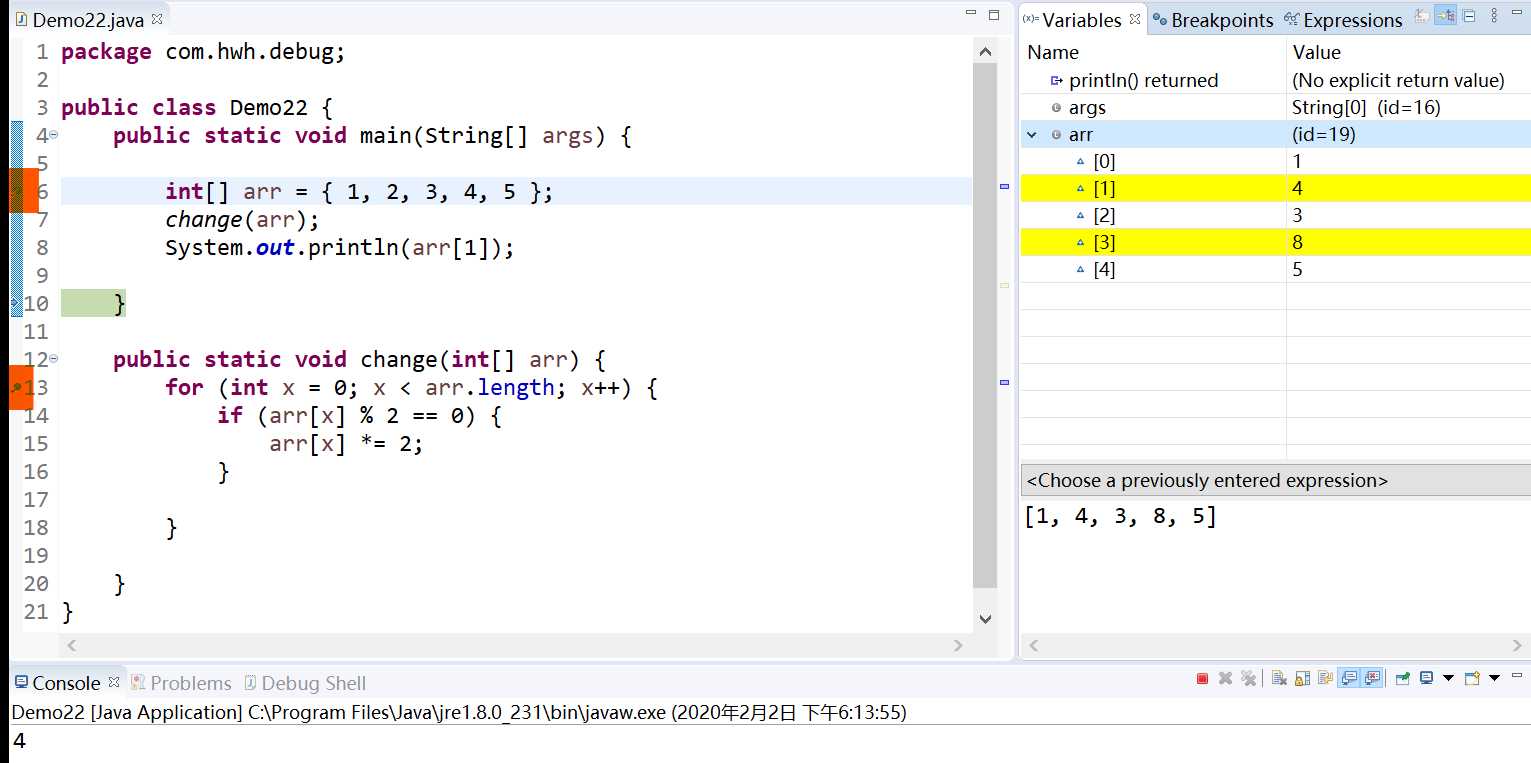Toggle Show Logical Structure in Variables view

[x=1445, y=16]
